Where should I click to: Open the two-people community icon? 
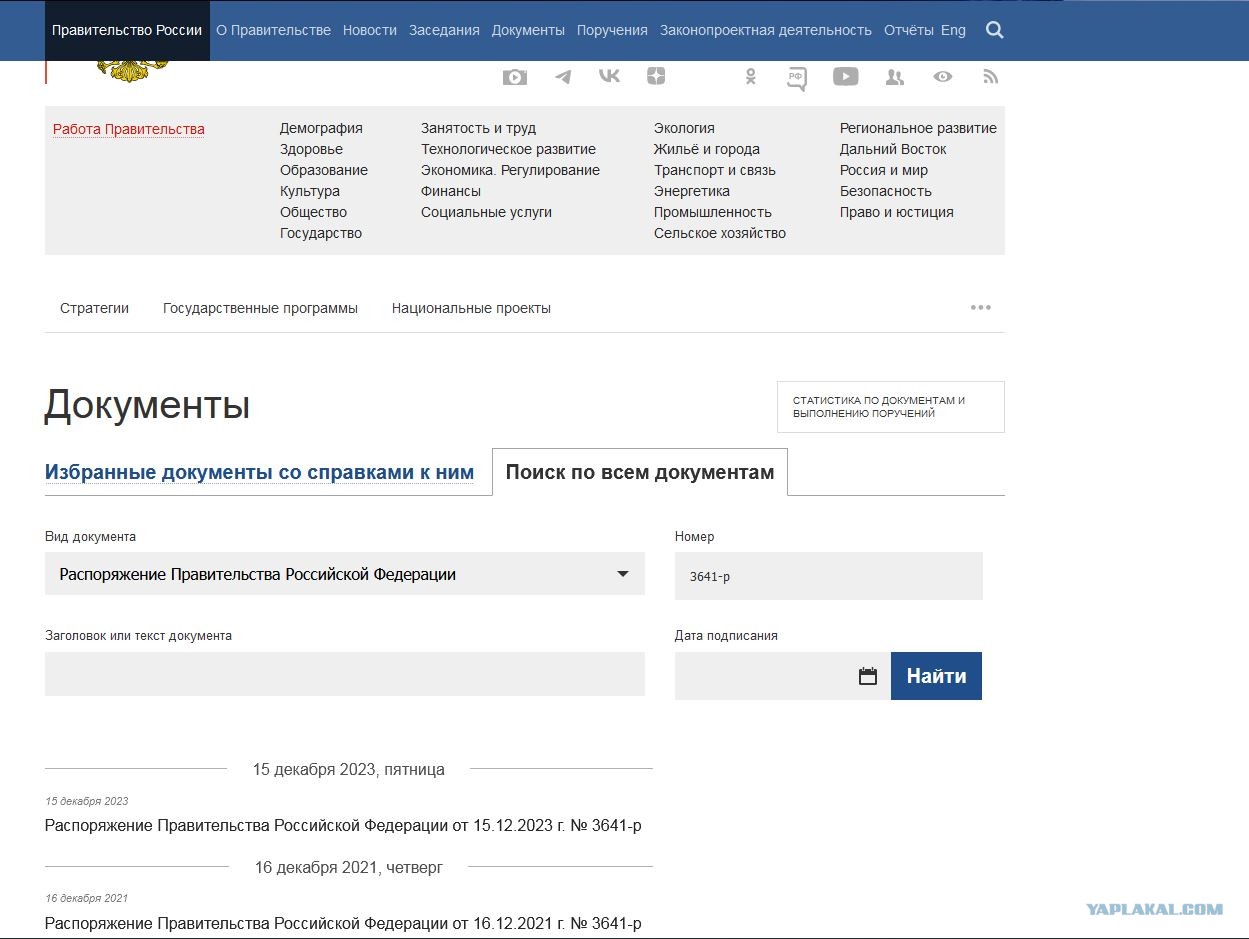pos(895,77)
